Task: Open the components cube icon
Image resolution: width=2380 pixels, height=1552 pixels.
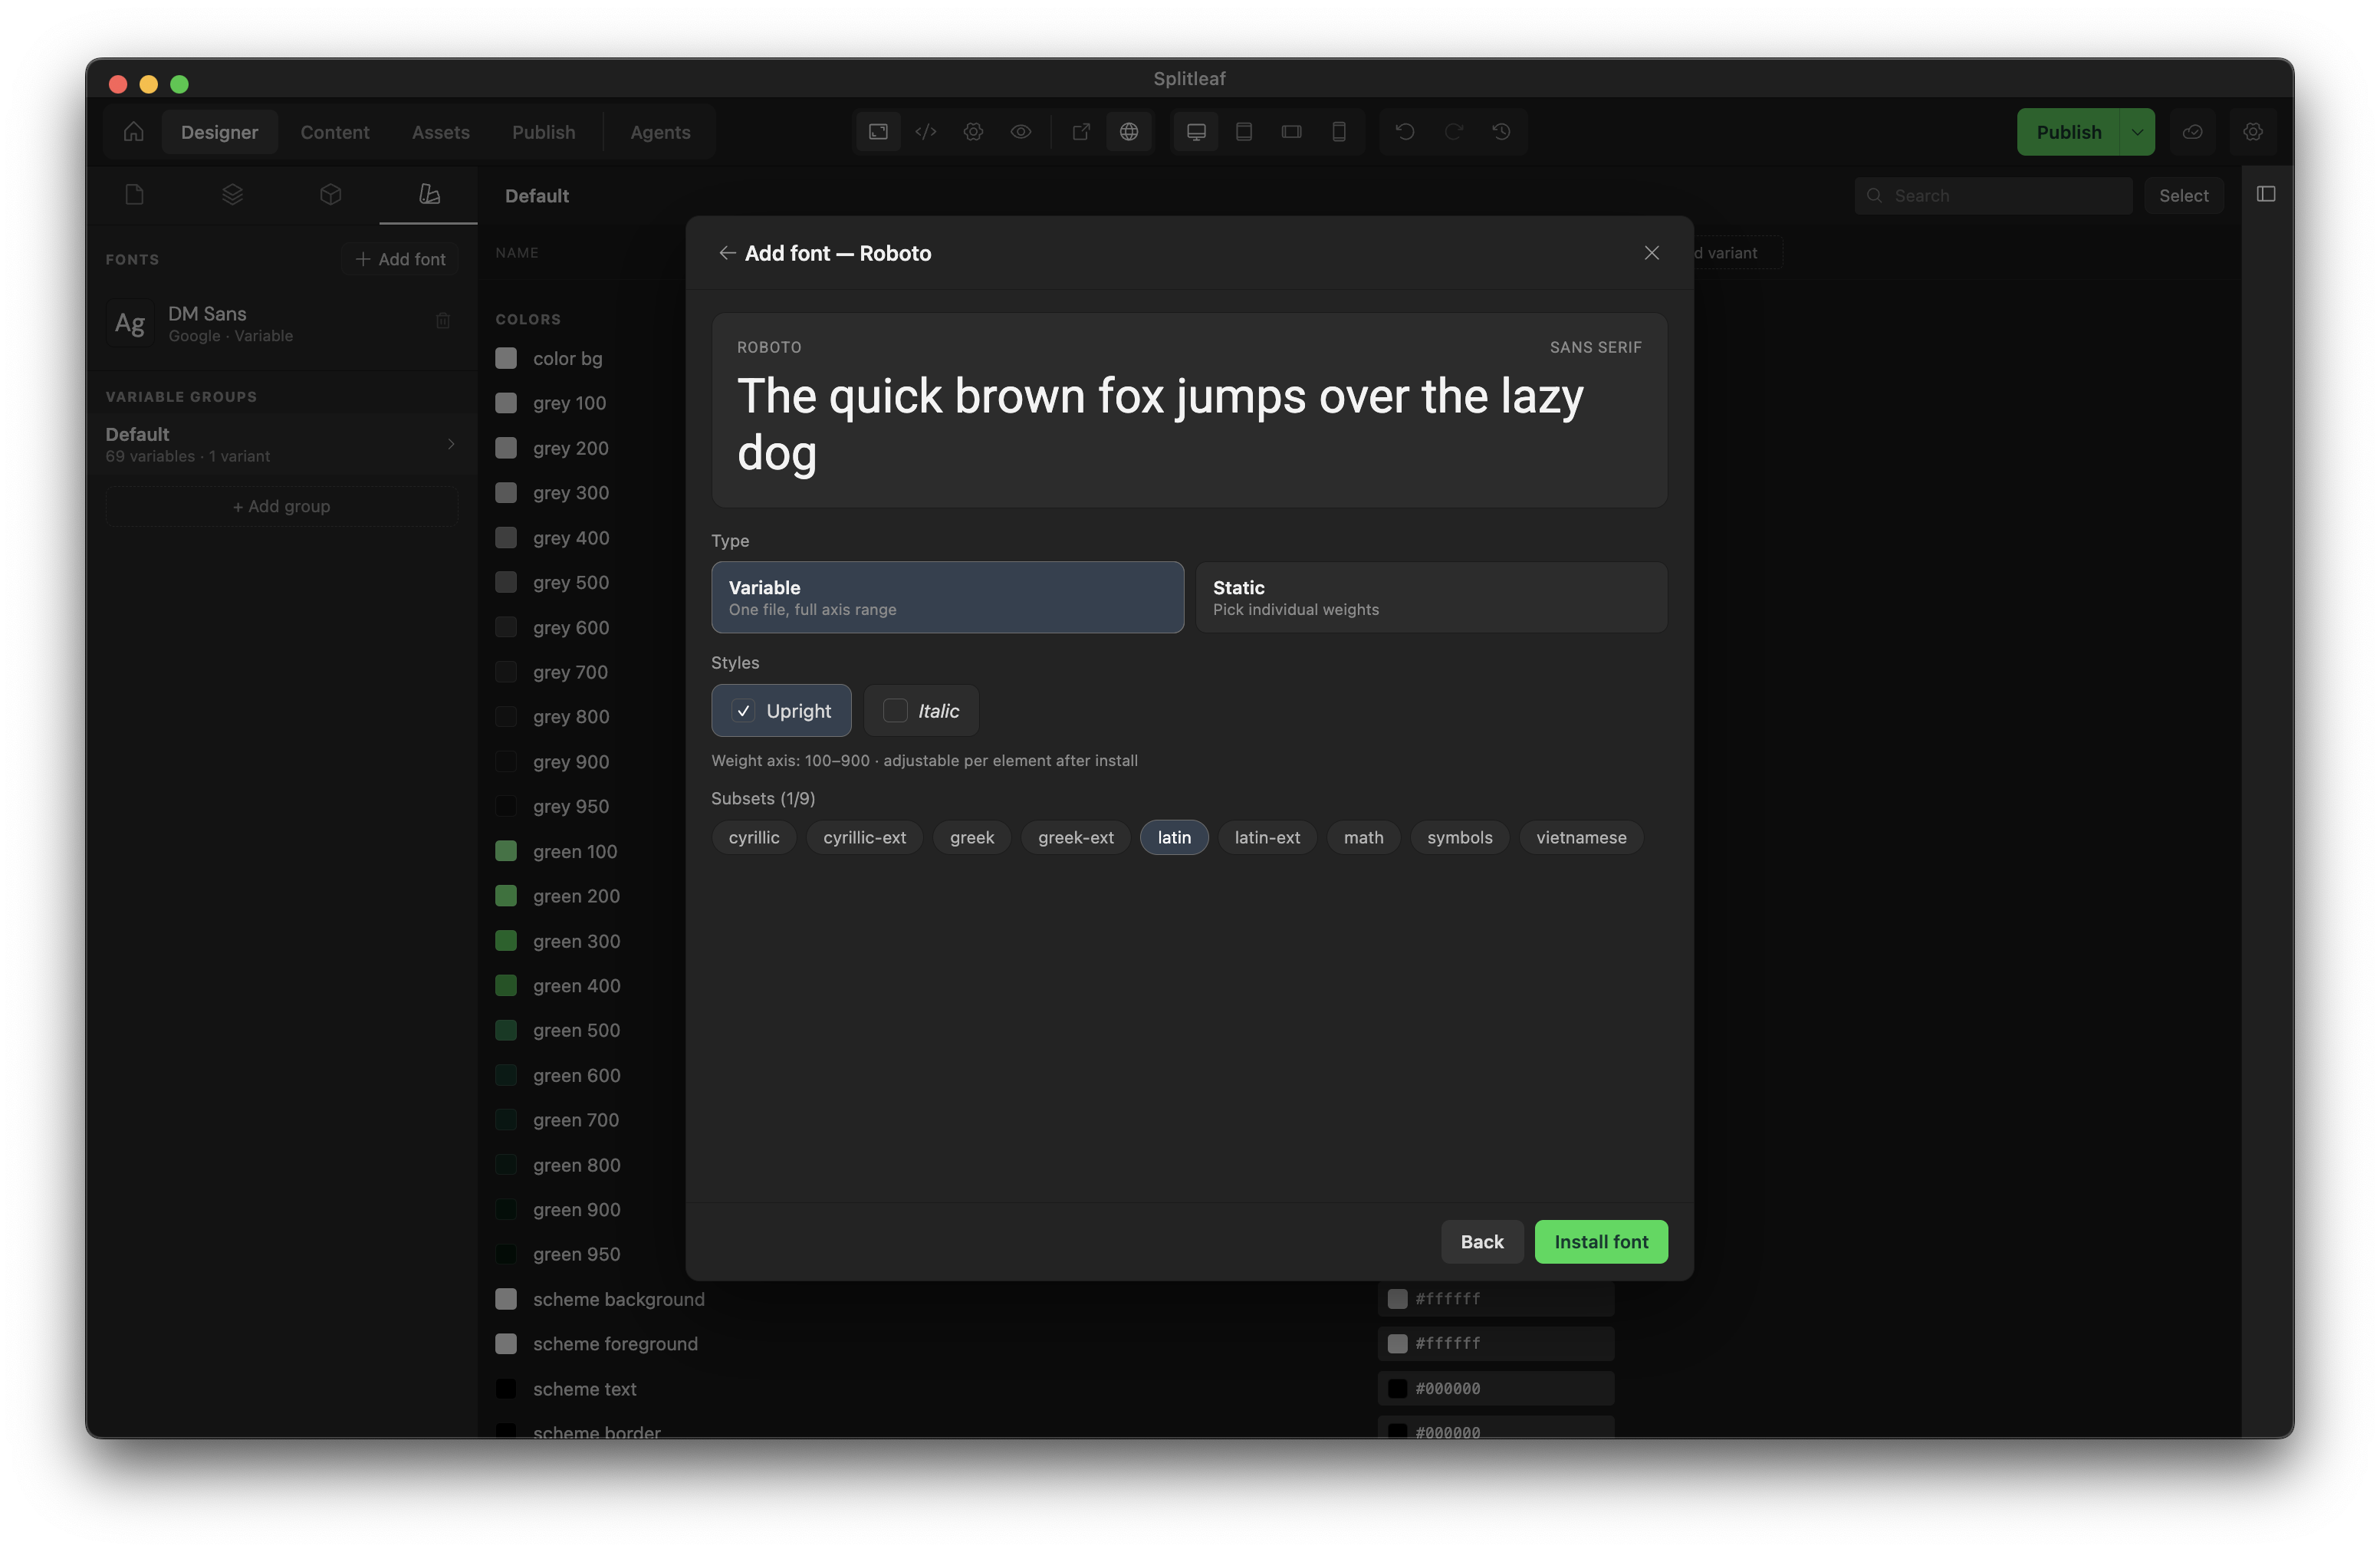Action: [330, 194]
